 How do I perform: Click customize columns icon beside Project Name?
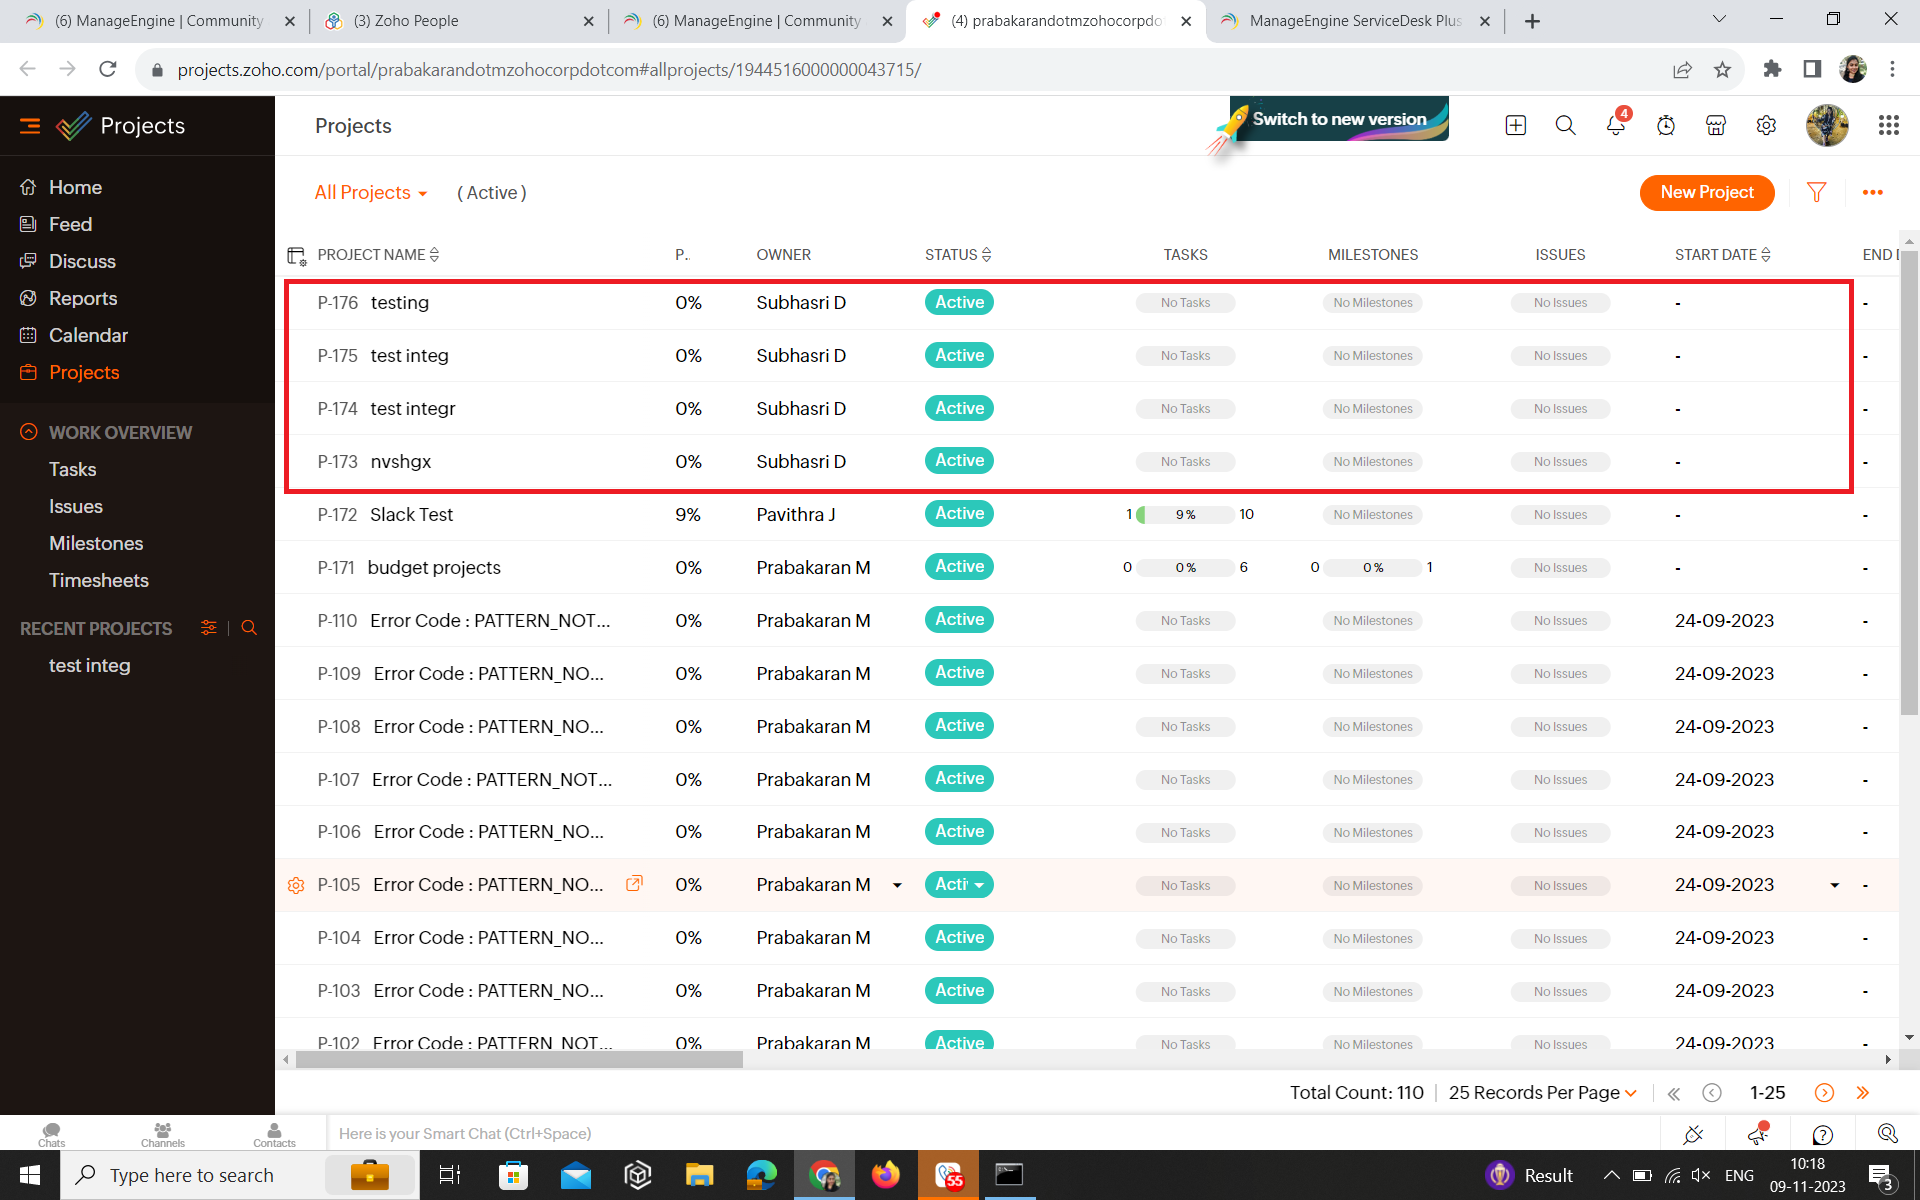click(x=296, y=256)
